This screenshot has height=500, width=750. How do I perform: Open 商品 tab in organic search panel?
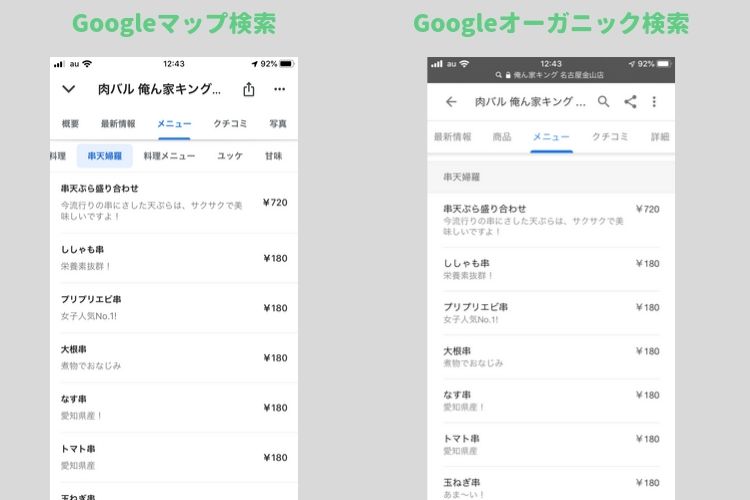click(502, 137)
